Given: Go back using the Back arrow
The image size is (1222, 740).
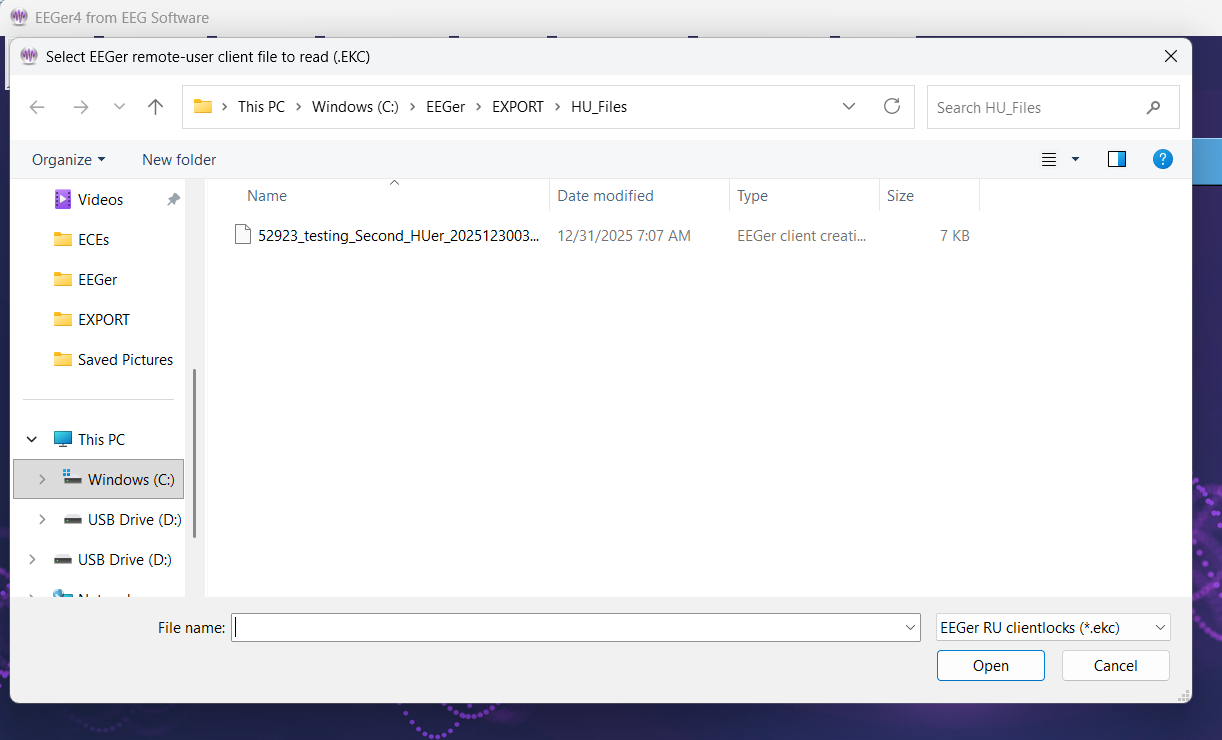Looking at the screenshot, I should point(37,107).
